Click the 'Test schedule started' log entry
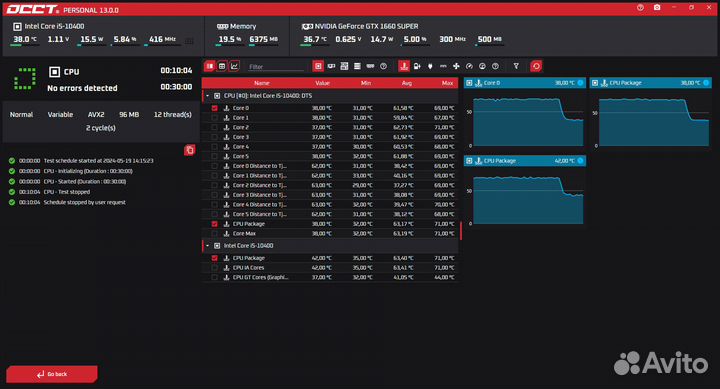Viewport: 720px width, 389px height. point(99,161)
